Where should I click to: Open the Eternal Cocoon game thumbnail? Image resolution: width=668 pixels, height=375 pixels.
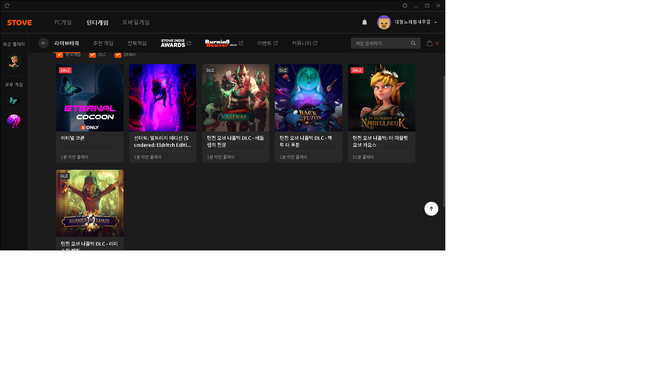coord(90,98)
